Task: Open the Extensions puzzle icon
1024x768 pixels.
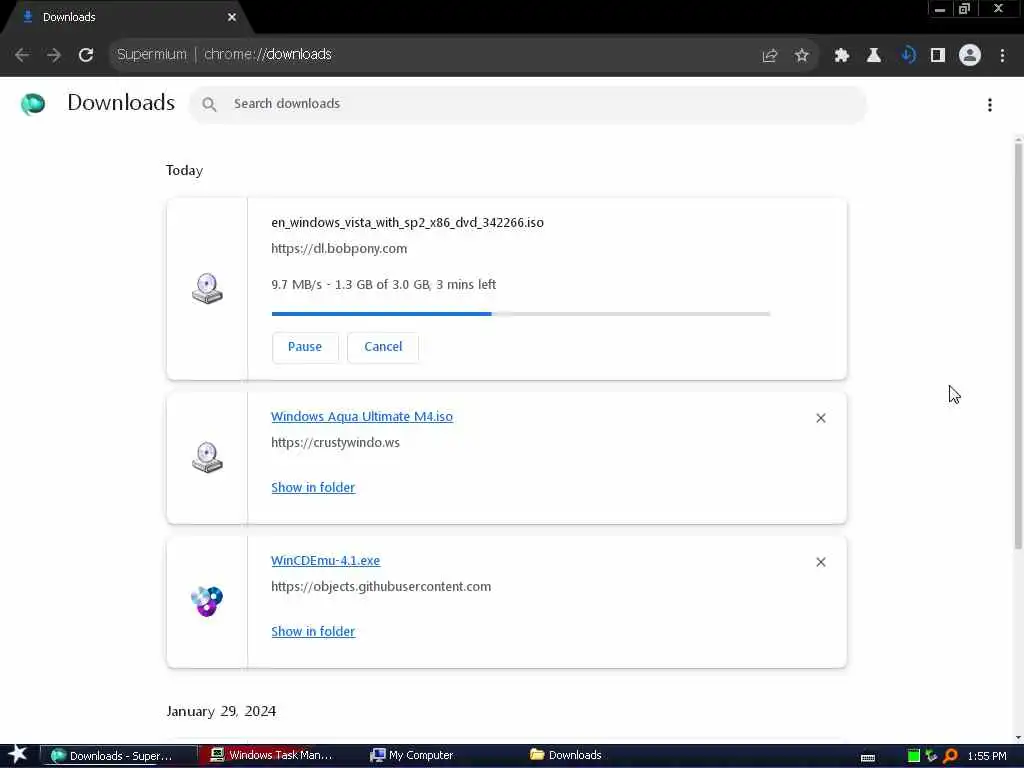Action: [x=842, y=56]
